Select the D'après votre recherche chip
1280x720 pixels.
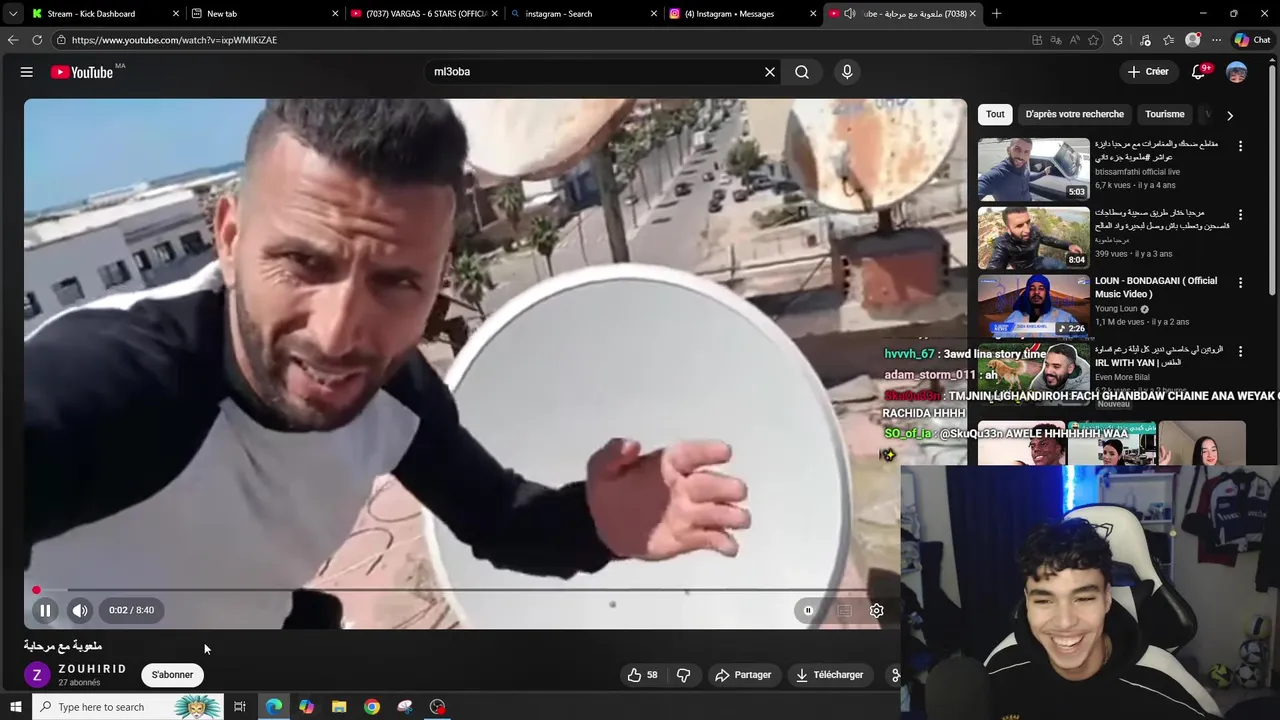(1075, 114)
